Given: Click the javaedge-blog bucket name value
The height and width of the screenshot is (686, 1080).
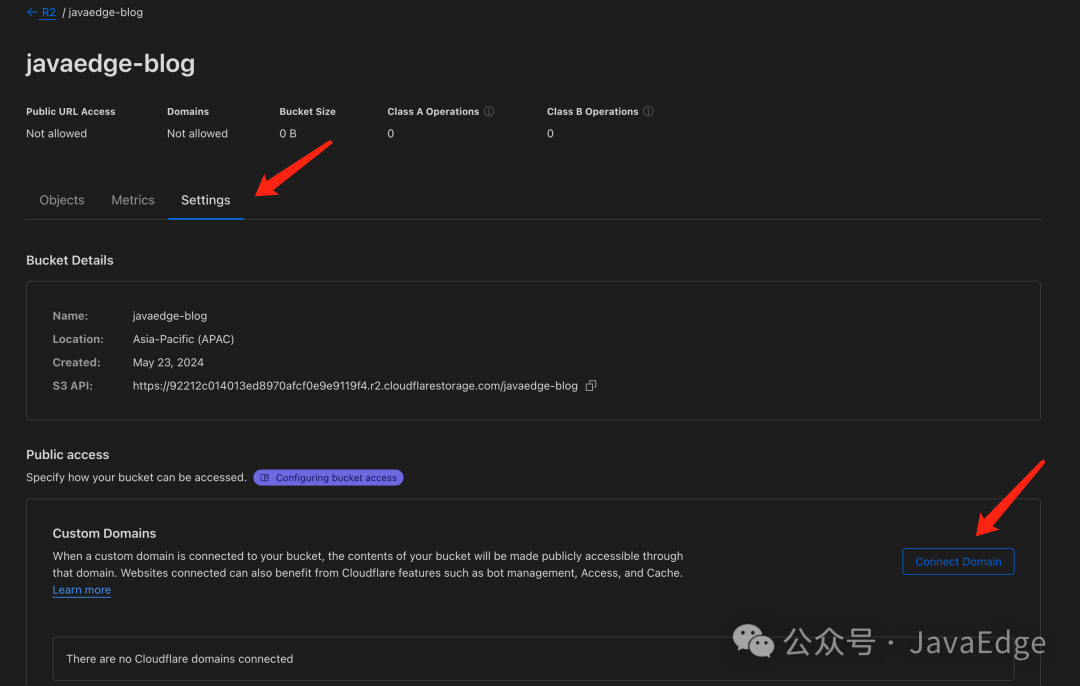Looking at the screenshot, I should click(169, 316).
